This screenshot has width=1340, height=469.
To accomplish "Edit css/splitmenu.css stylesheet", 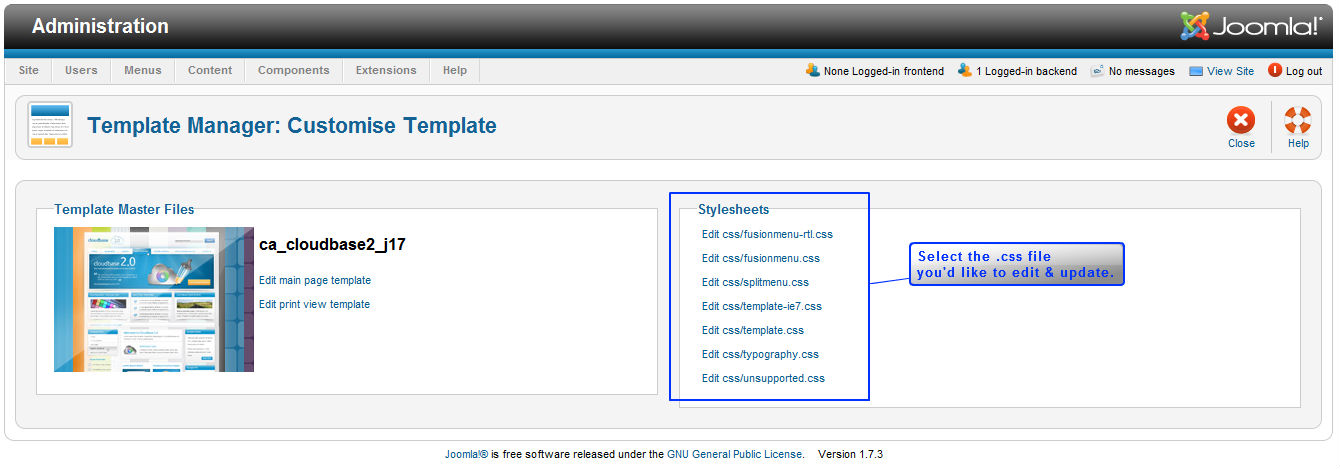I will [755, 282].
